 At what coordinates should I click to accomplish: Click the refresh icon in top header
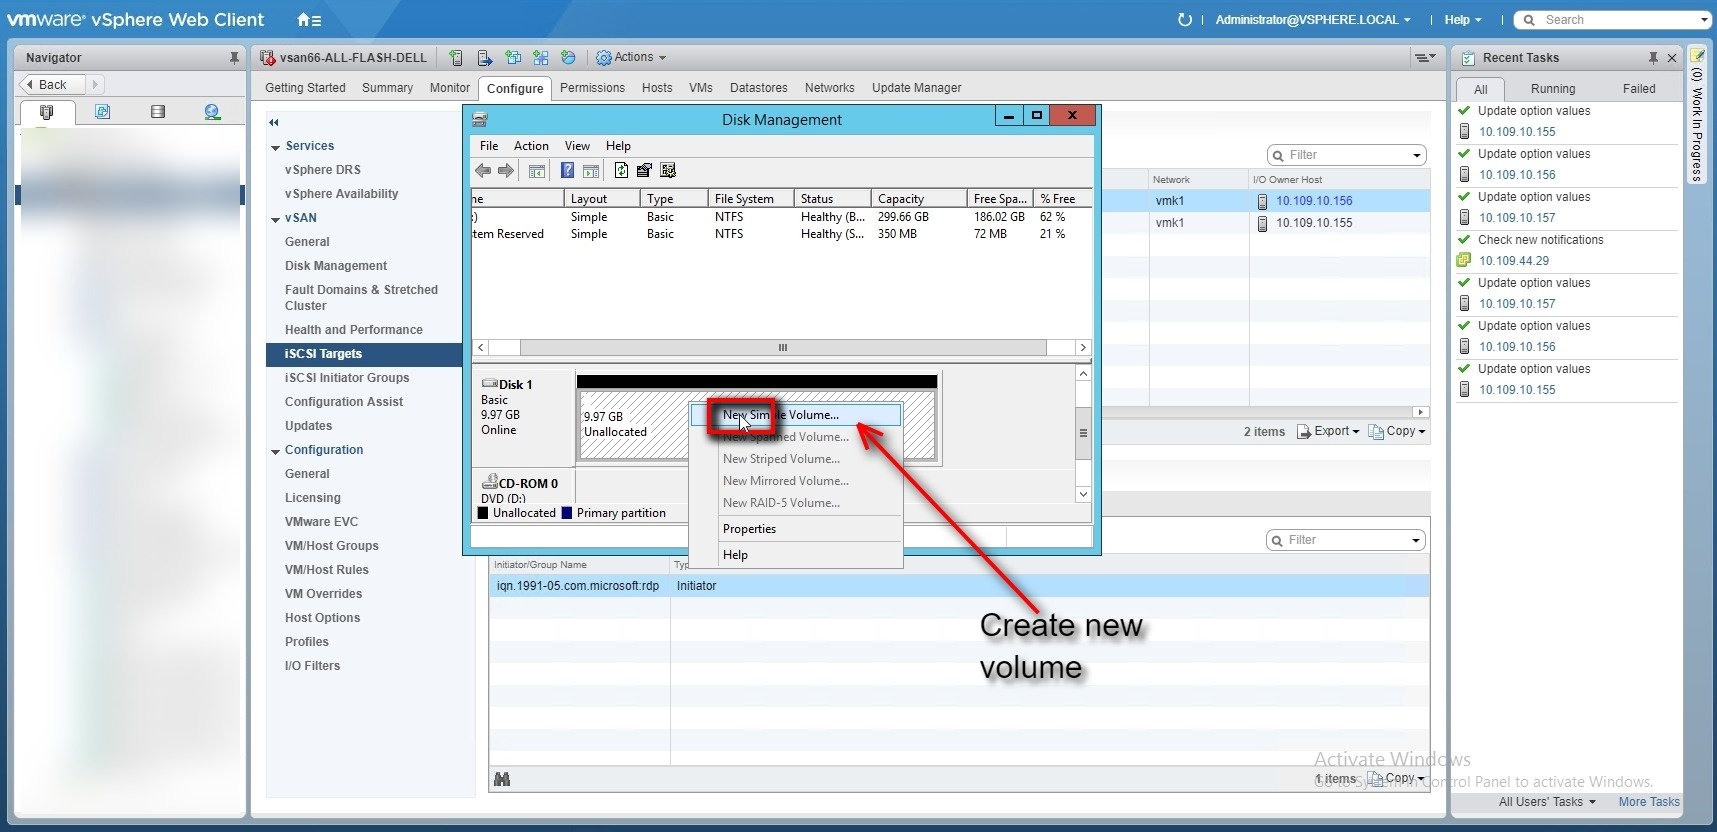[x=1185, y=20]
